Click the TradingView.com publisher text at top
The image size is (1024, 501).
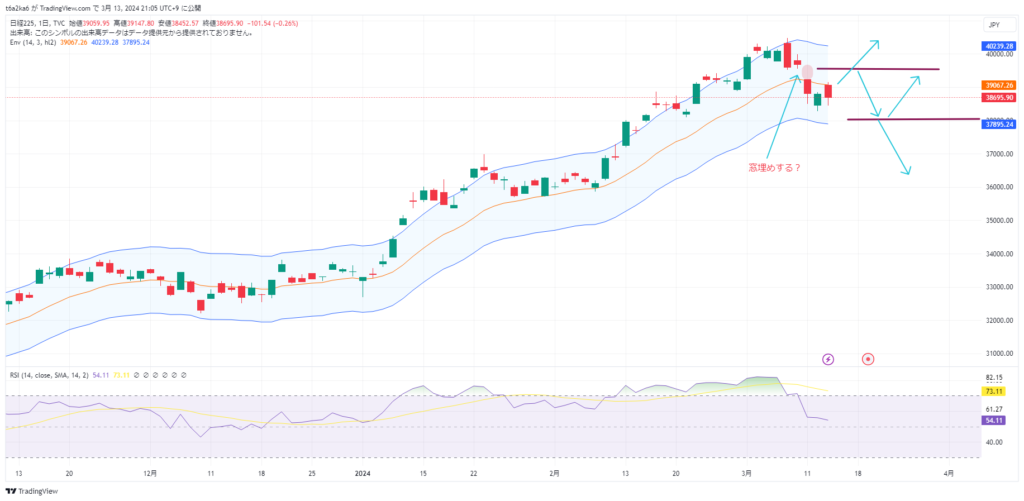[77, 6]
